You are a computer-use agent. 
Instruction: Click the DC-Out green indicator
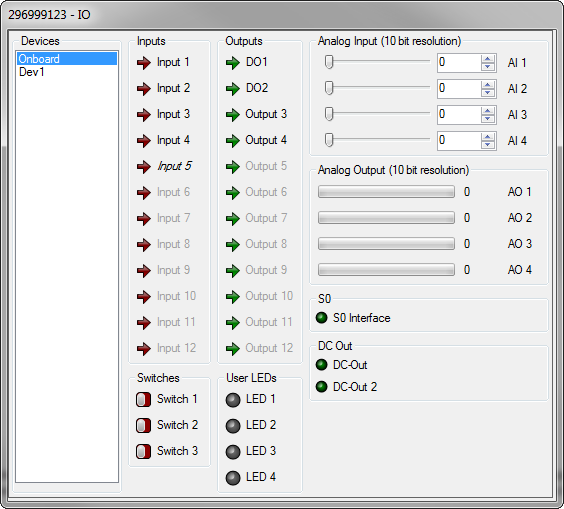pyautogui.click(x=322, y=365)
